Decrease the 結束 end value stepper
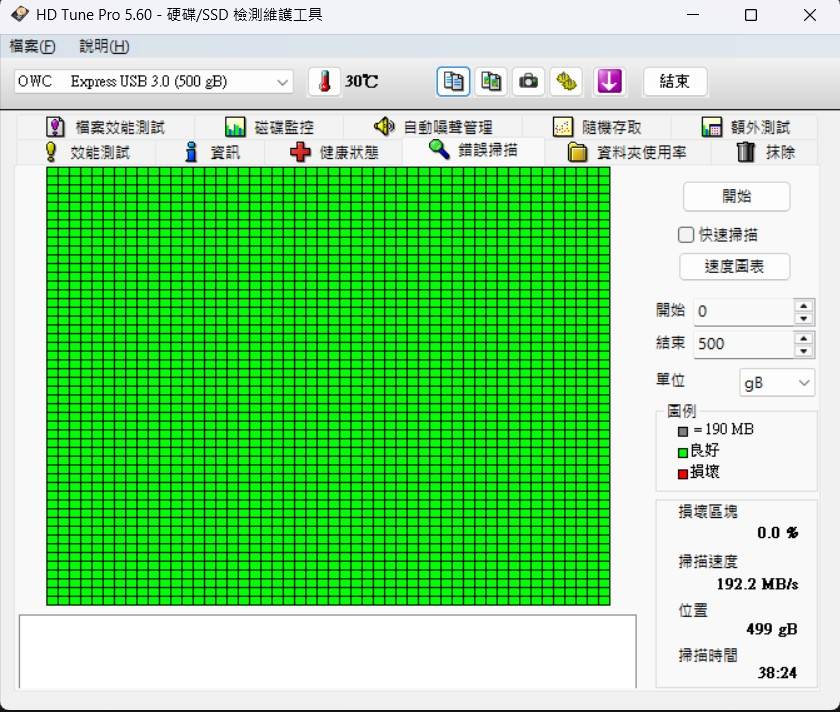840x712 pixels. click(803, 350)
